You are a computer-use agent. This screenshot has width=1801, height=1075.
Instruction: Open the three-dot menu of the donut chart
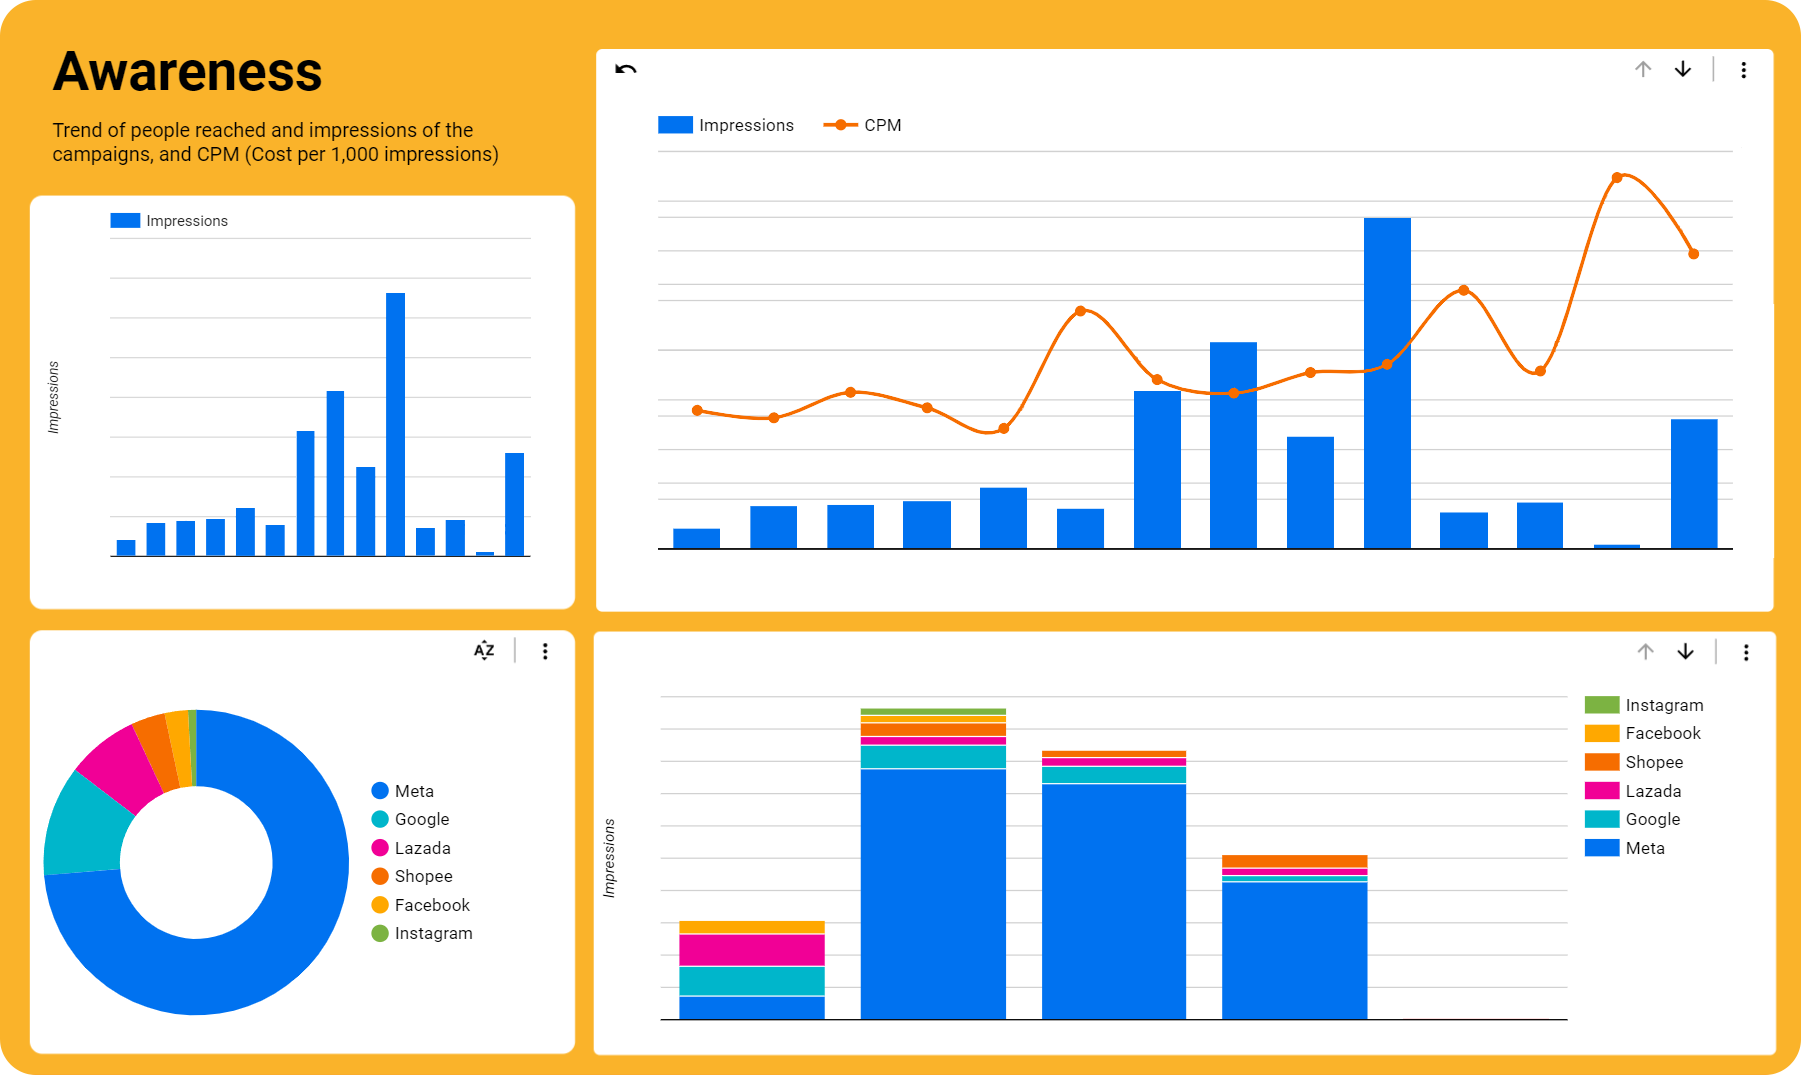[545, 652]
